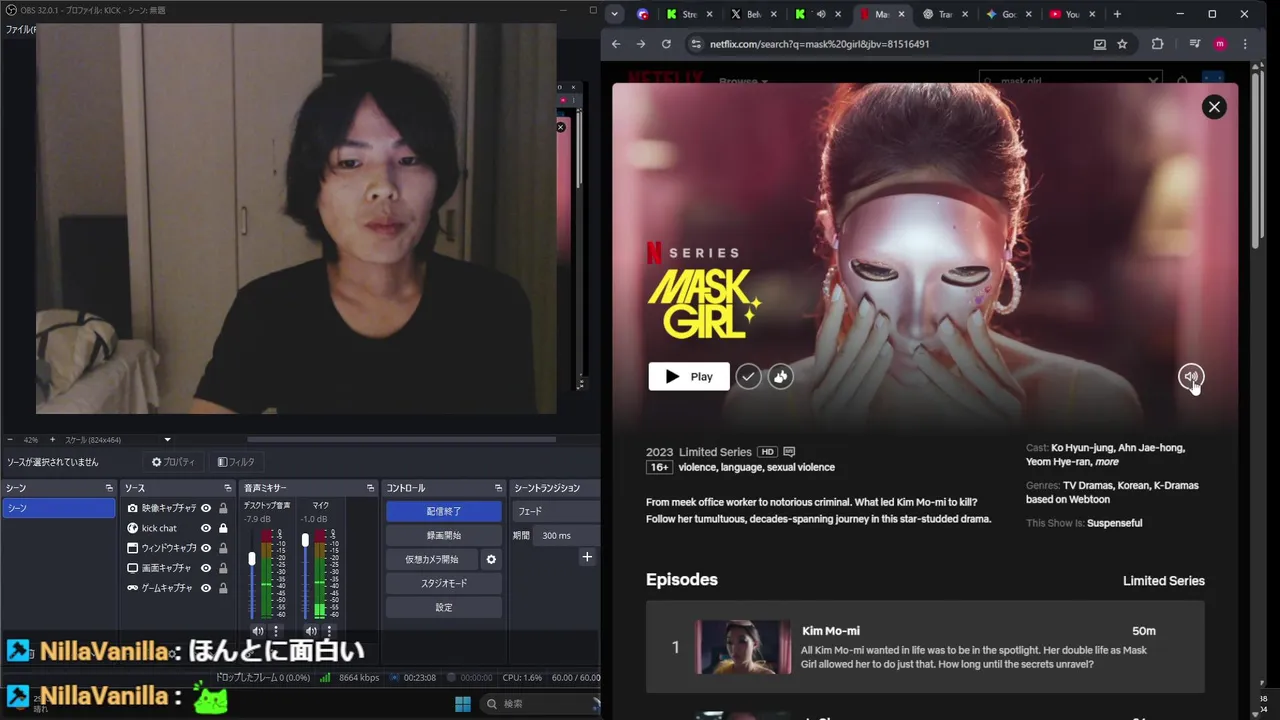Open OBS 設定 settings button
Viewport: 1280px width, 720px height.
(444, 607)
